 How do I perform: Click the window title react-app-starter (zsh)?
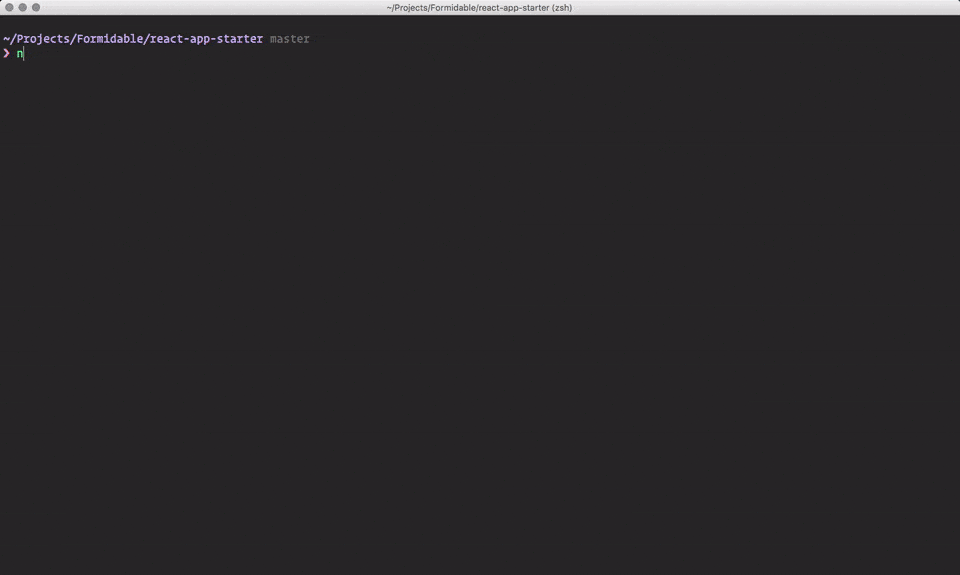coord(479,8)
